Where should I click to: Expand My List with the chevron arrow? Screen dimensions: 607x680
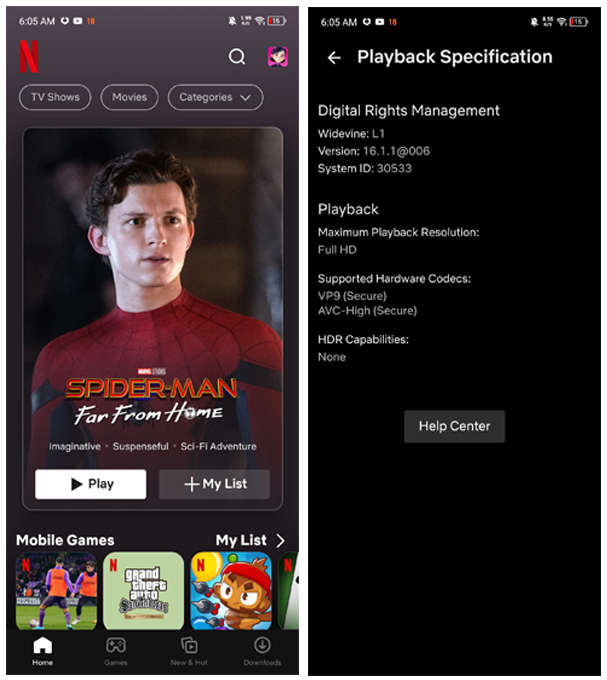(x=281, y=540)
